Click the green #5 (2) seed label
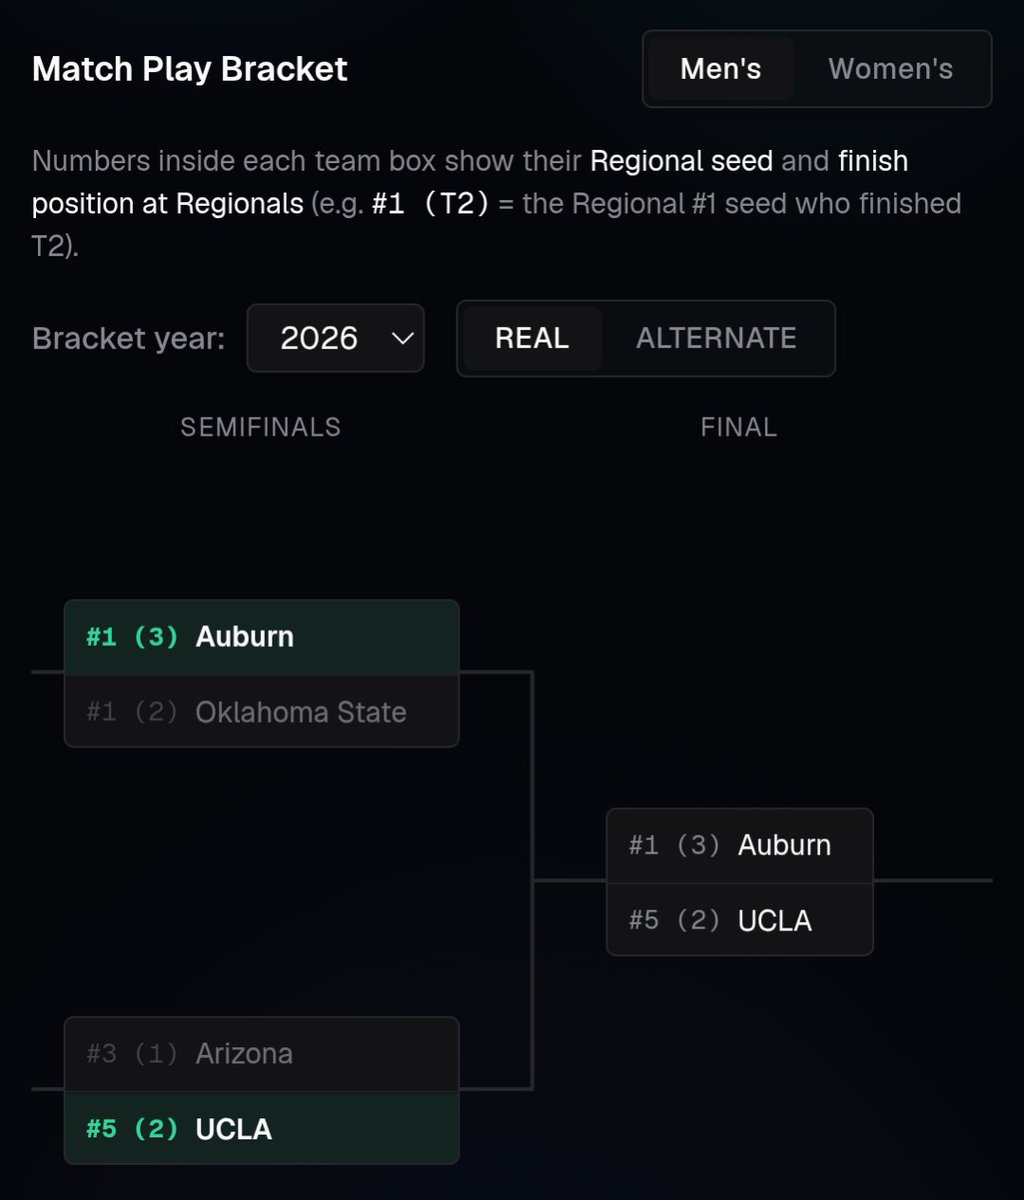Viewport: 1024px width, 1200px height. pyautogui.click(x=132, y=1129)
